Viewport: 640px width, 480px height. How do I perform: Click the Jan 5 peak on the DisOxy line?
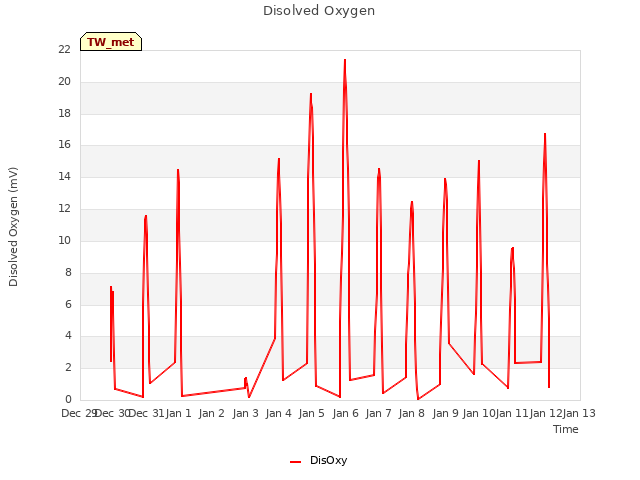(311, 94)
